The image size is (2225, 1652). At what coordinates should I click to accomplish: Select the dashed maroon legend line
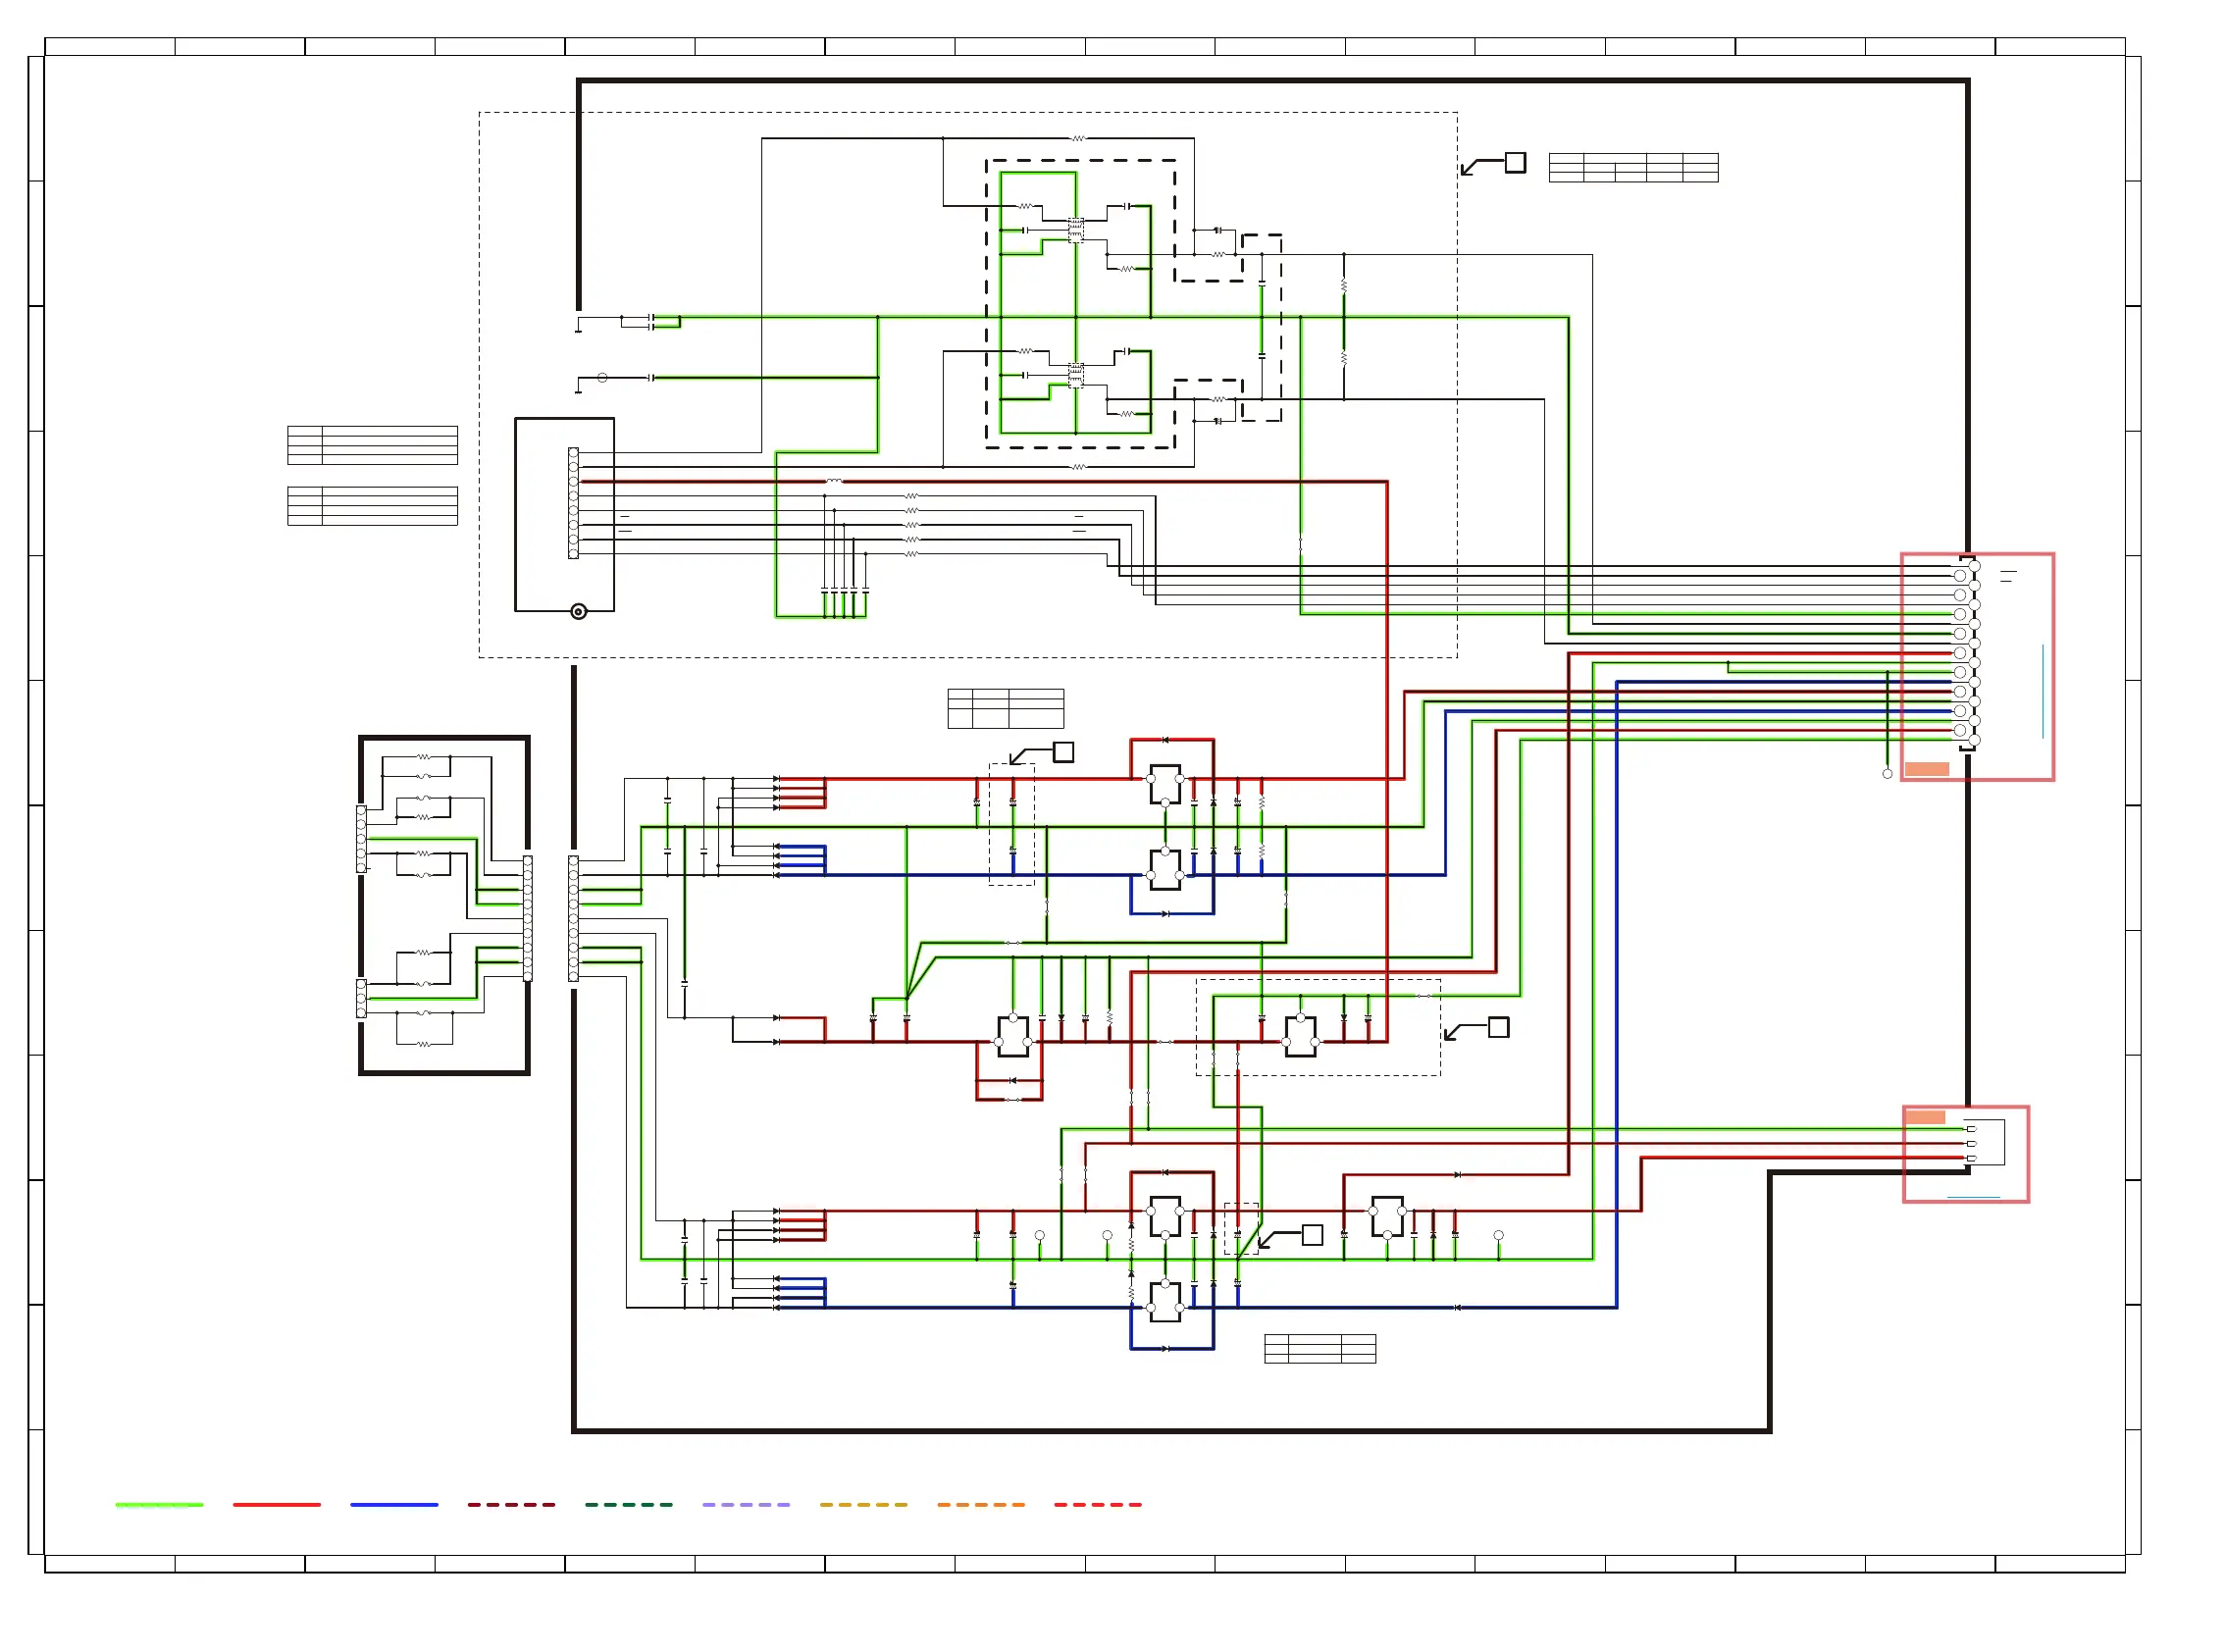[511, 1504]
